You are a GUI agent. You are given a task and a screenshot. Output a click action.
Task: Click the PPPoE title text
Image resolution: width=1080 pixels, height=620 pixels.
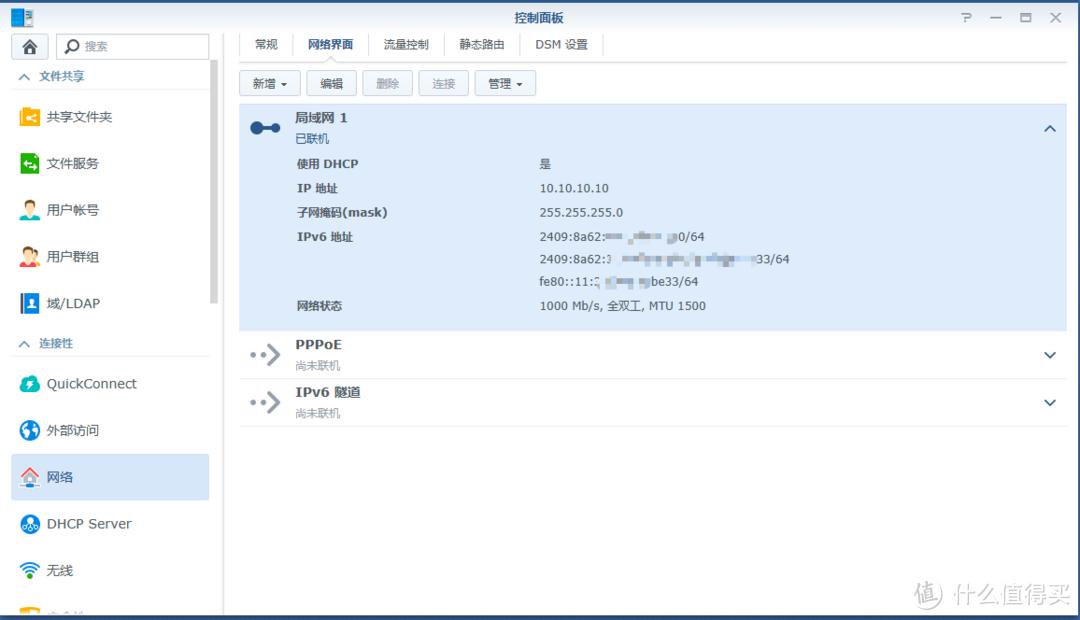[318, 344]
